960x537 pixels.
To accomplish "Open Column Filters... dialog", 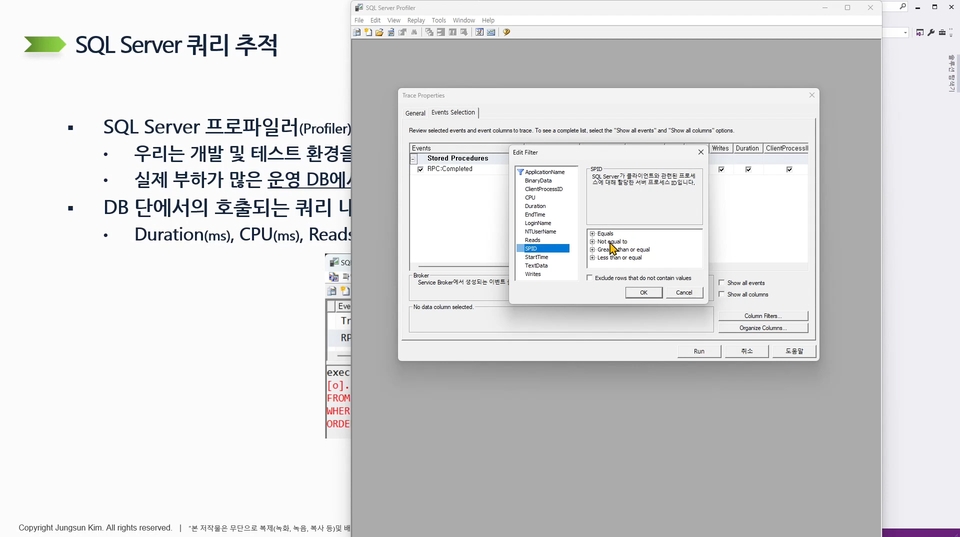I will point(763,316).
